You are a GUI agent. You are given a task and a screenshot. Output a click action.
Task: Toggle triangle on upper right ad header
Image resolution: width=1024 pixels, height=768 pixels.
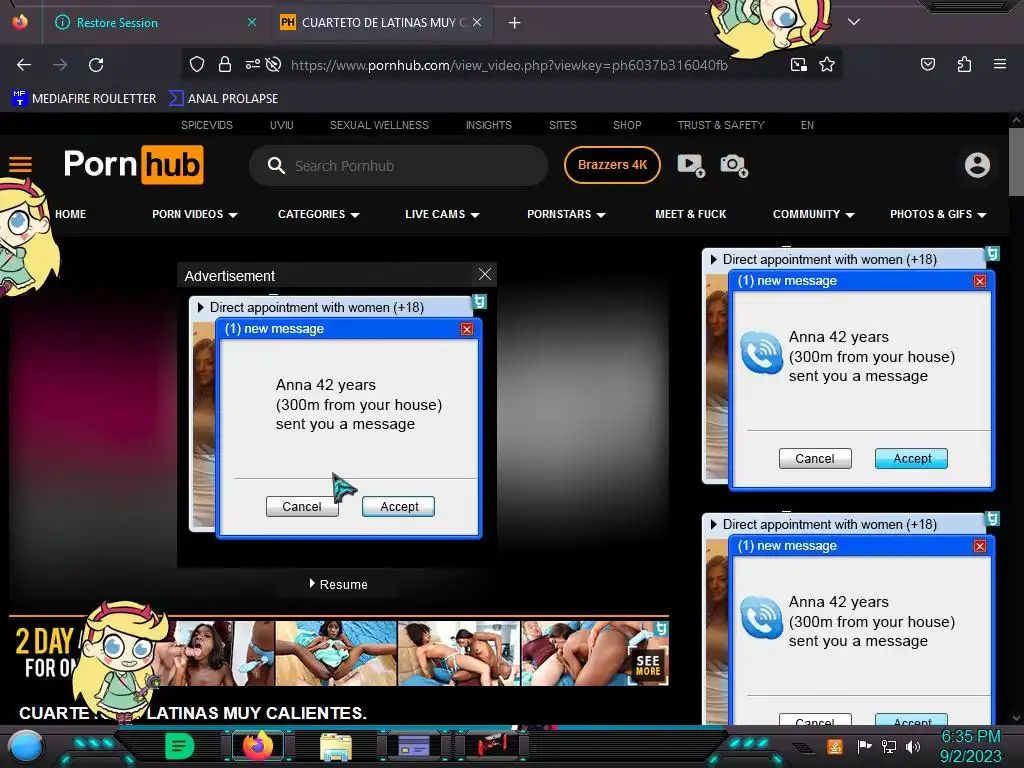713,259
